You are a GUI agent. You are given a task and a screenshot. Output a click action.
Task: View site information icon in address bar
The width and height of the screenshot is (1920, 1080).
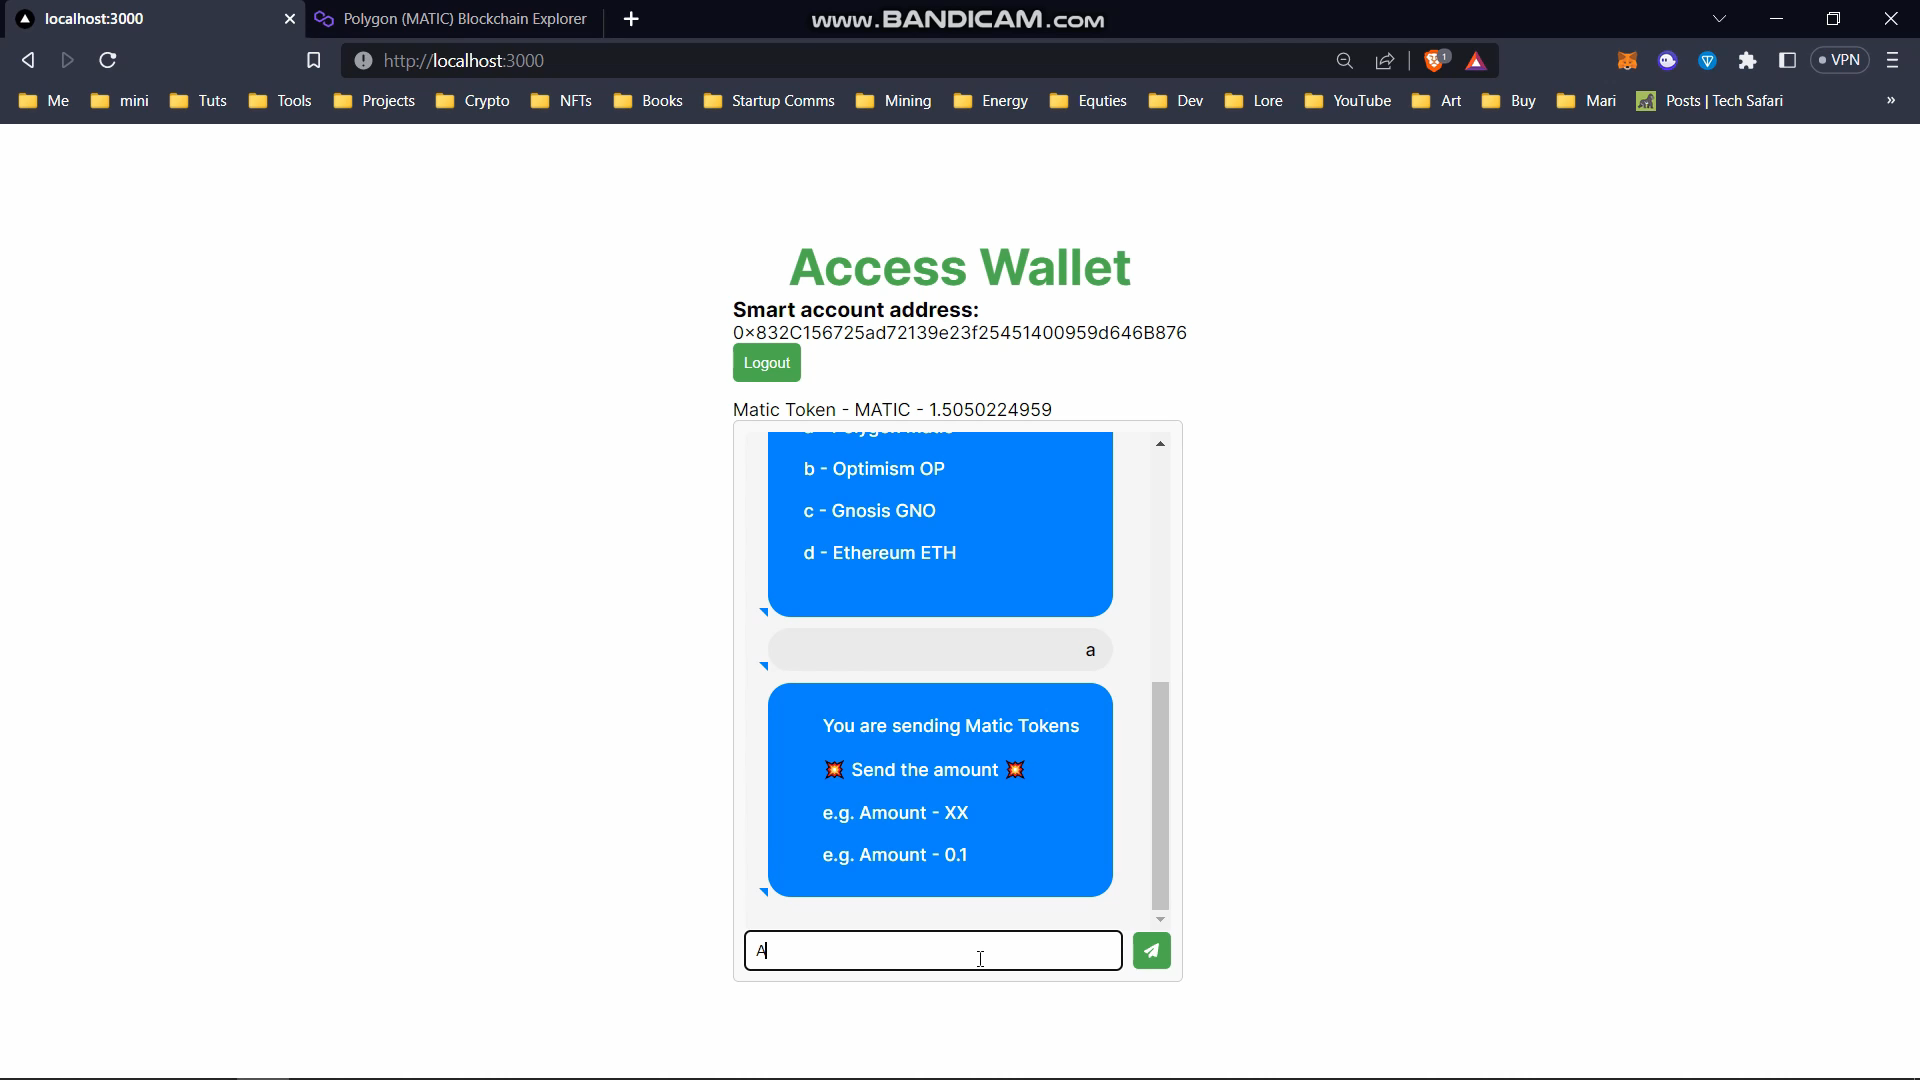[x=363, y=61]
